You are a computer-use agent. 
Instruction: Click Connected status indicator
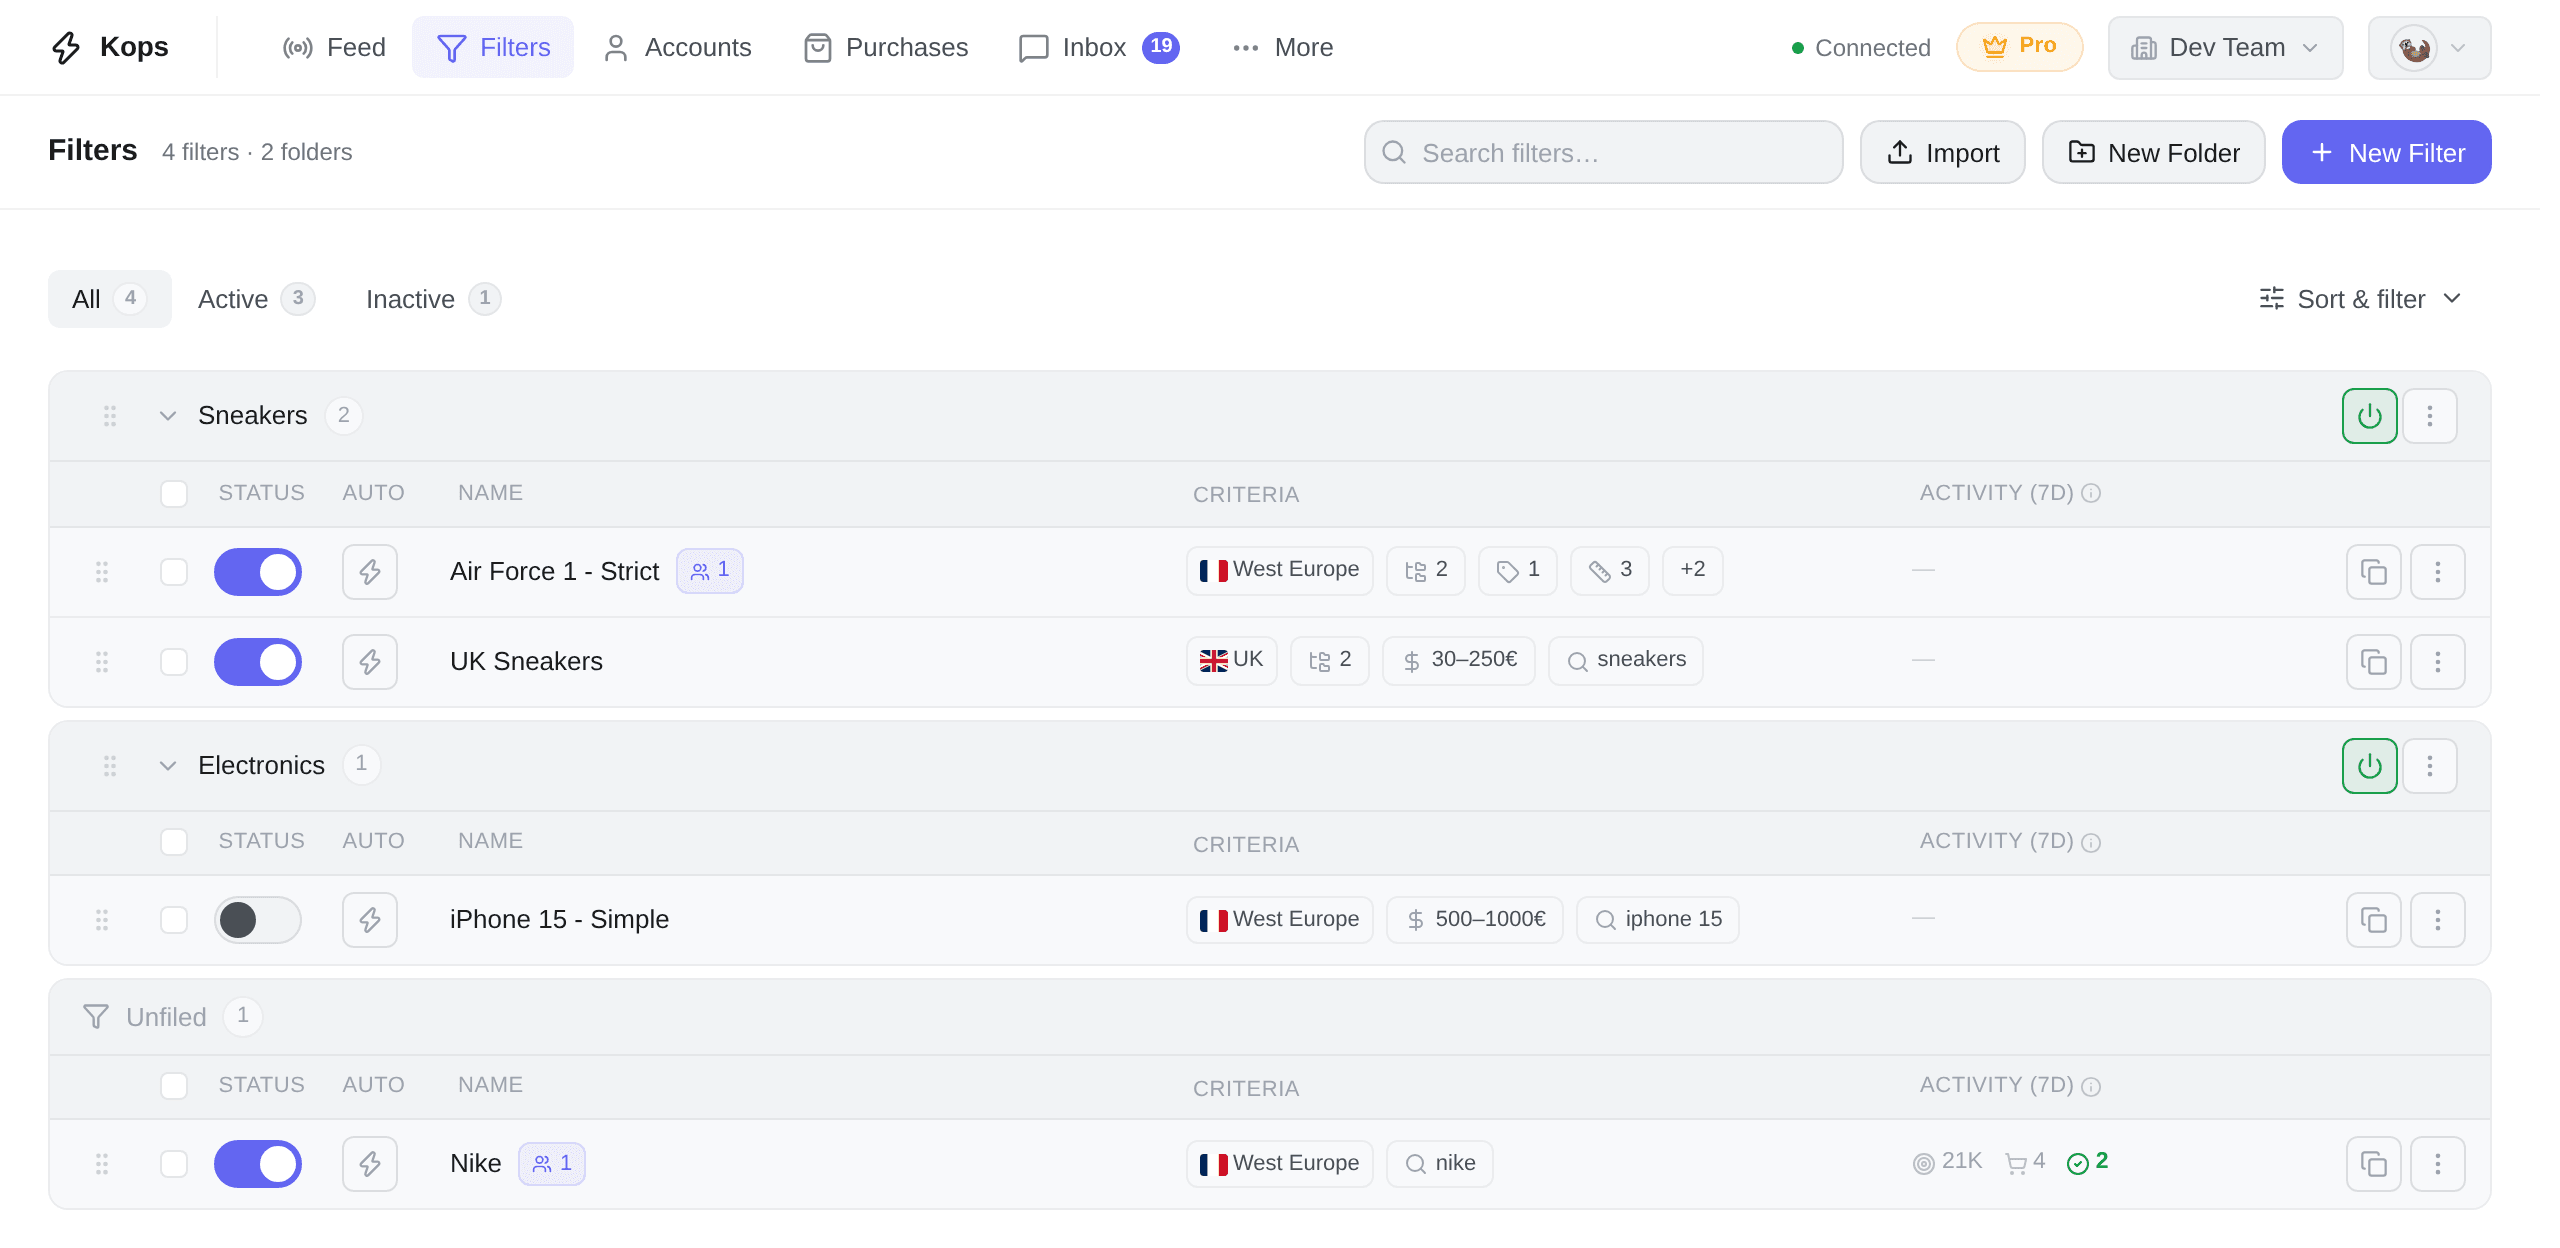point(1861,48)
